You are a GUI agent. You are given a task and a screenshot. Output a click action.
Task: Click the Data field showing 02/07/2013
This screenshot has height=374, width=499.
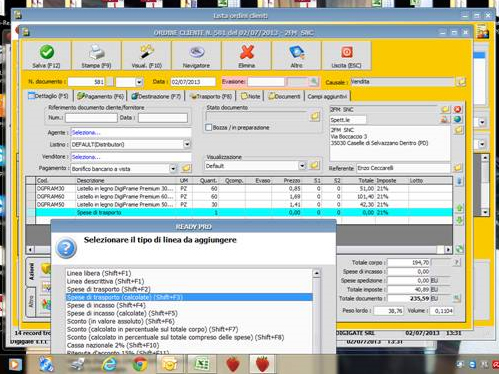coord(193,82)
